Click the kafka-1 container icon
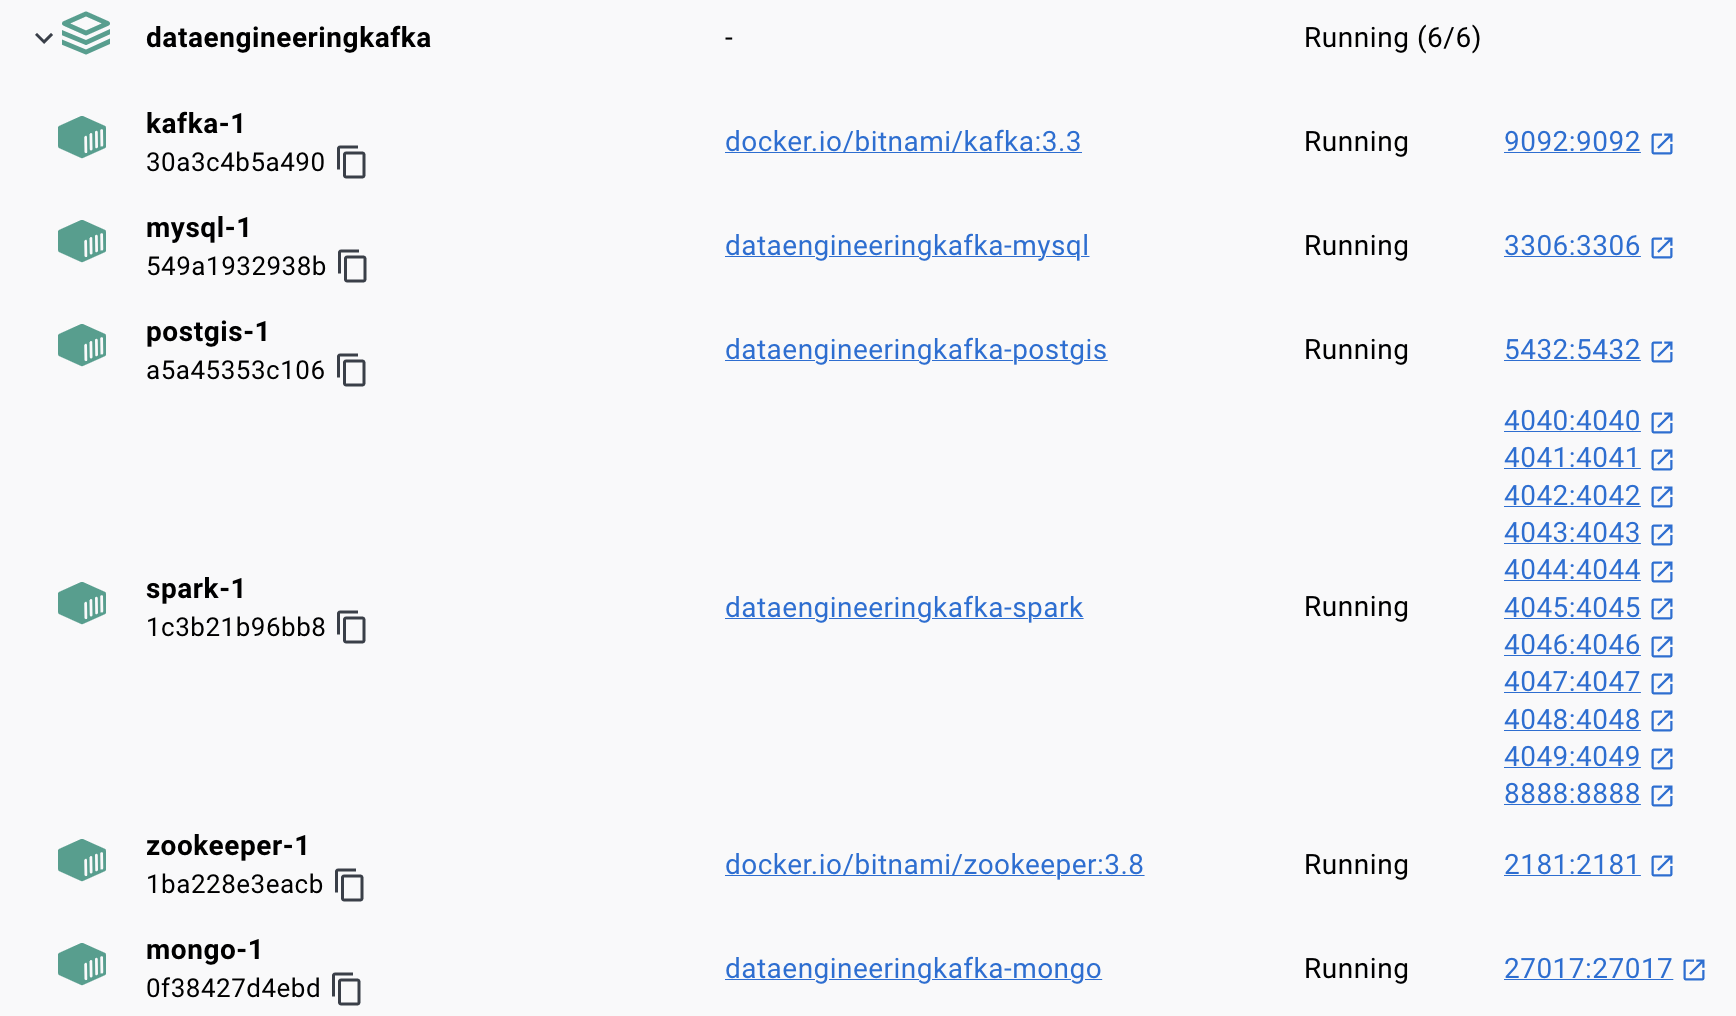This screenshot has width=1736, height=1016. coord(82,138)
